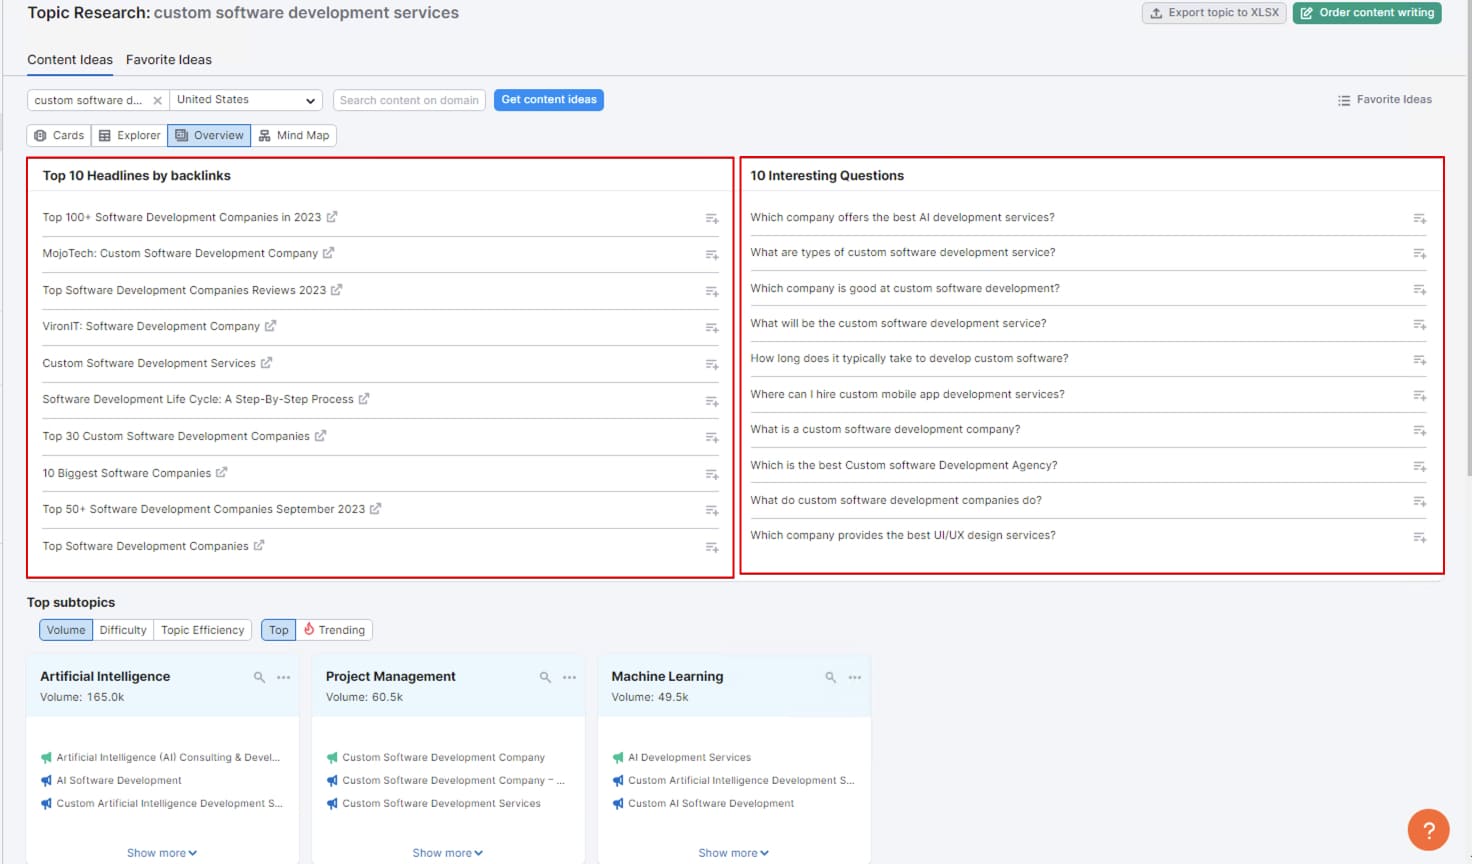Screen dimensions: 1472x864
Task: Add top headline about Software Development Companies 2023 to list
Action: pos(711,218)
